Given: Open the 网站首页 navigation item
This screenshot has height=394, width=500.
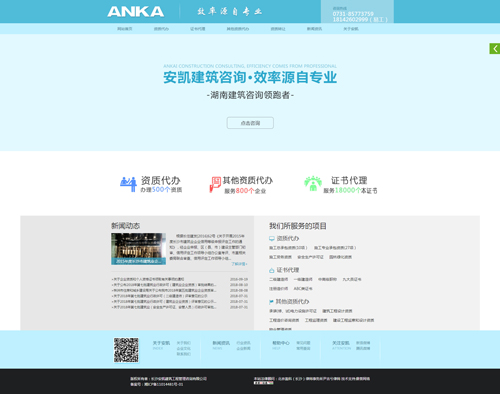Looking at the screenshot, I should coord(125,29).
